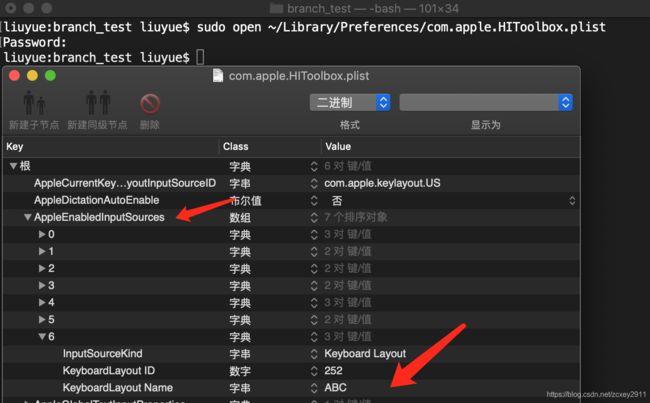
Task: Zoom the plist editor with green button
Action: (x=51, y=75)
